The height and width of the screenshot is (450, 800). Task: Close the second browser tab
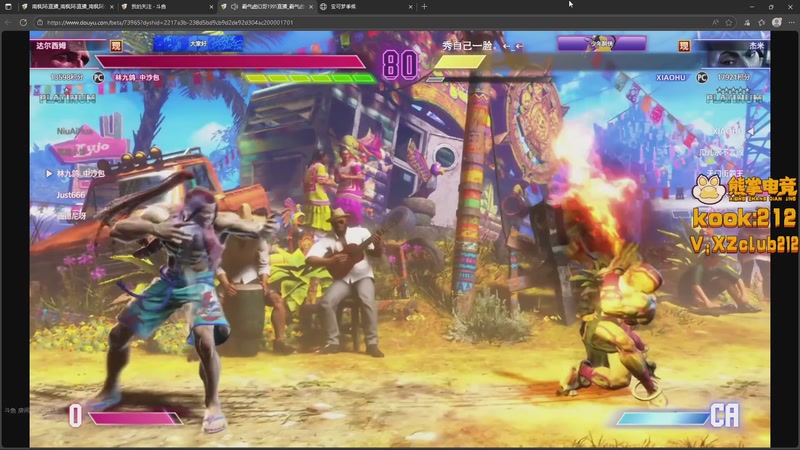pos(211,7)
